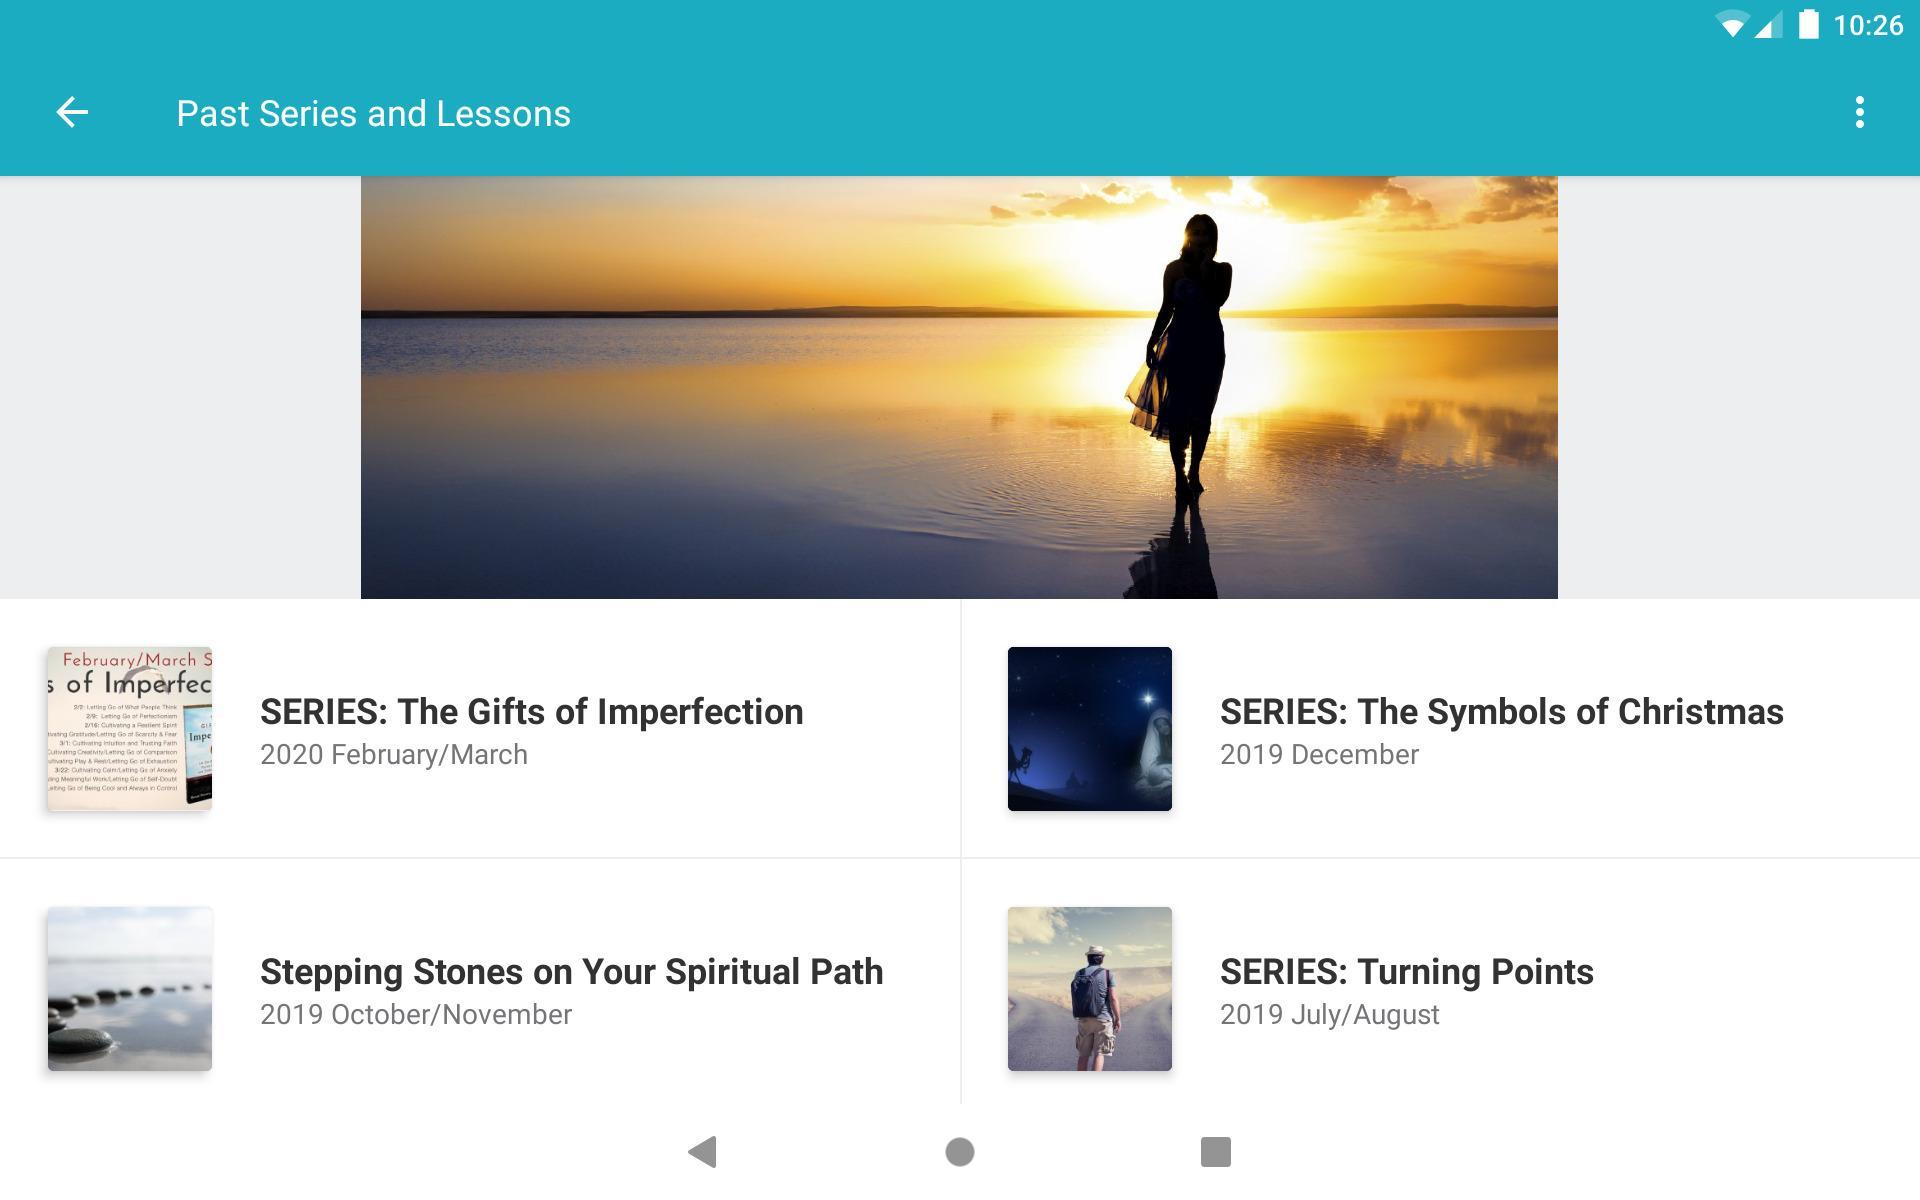The width and height of the screenshot is (1920, 1200).
Task: Select SERIES: Turning Points title
Action: tap(1406, 972)
